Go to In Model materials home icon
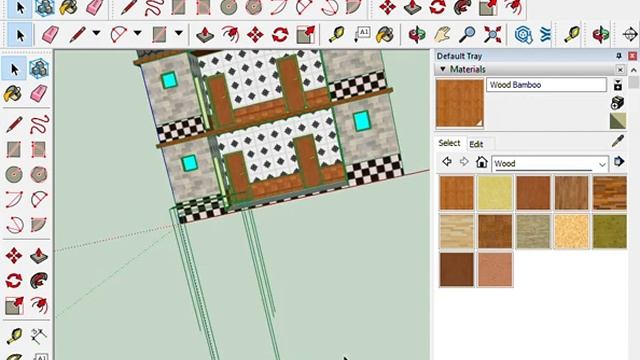This screenshot has height=360, width=640. (482, 162)
